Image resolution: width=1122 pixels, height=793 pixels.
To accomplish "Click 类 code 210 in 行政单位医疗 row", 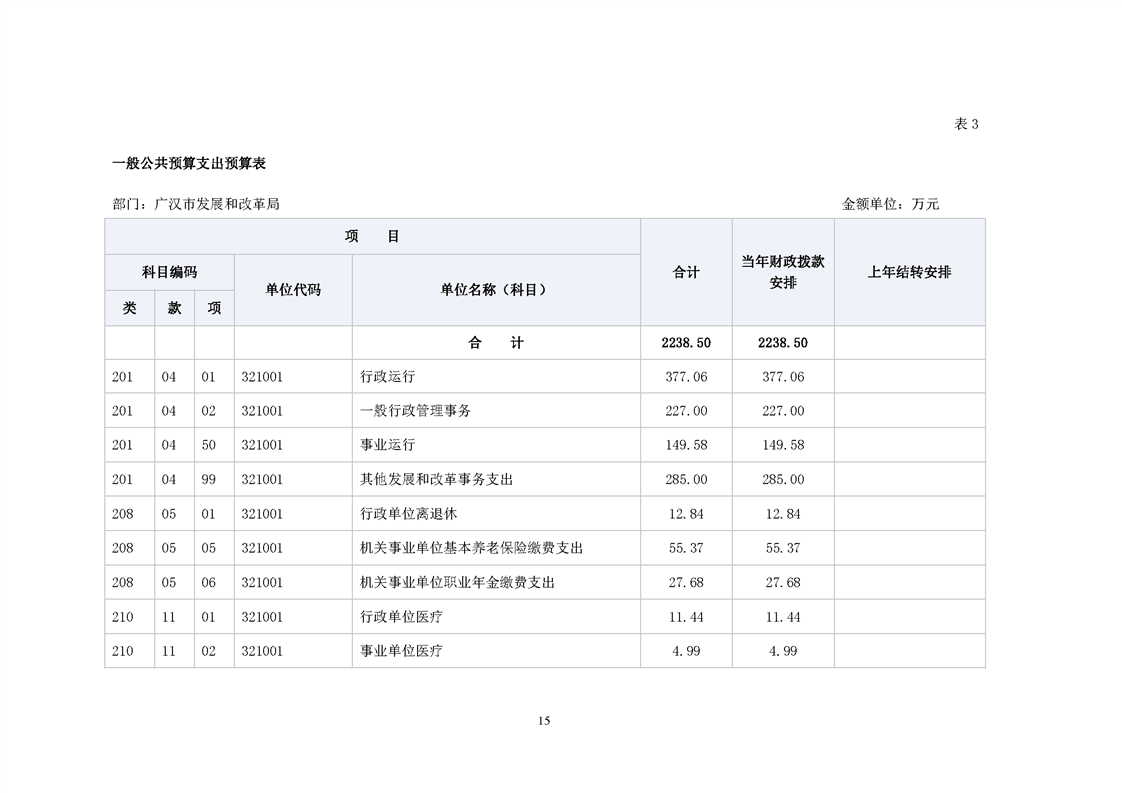I will 122,617.
